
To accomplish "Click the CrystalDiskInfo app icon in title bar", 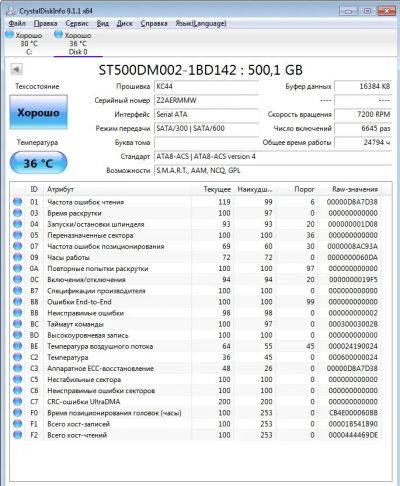I will [11, 10].
